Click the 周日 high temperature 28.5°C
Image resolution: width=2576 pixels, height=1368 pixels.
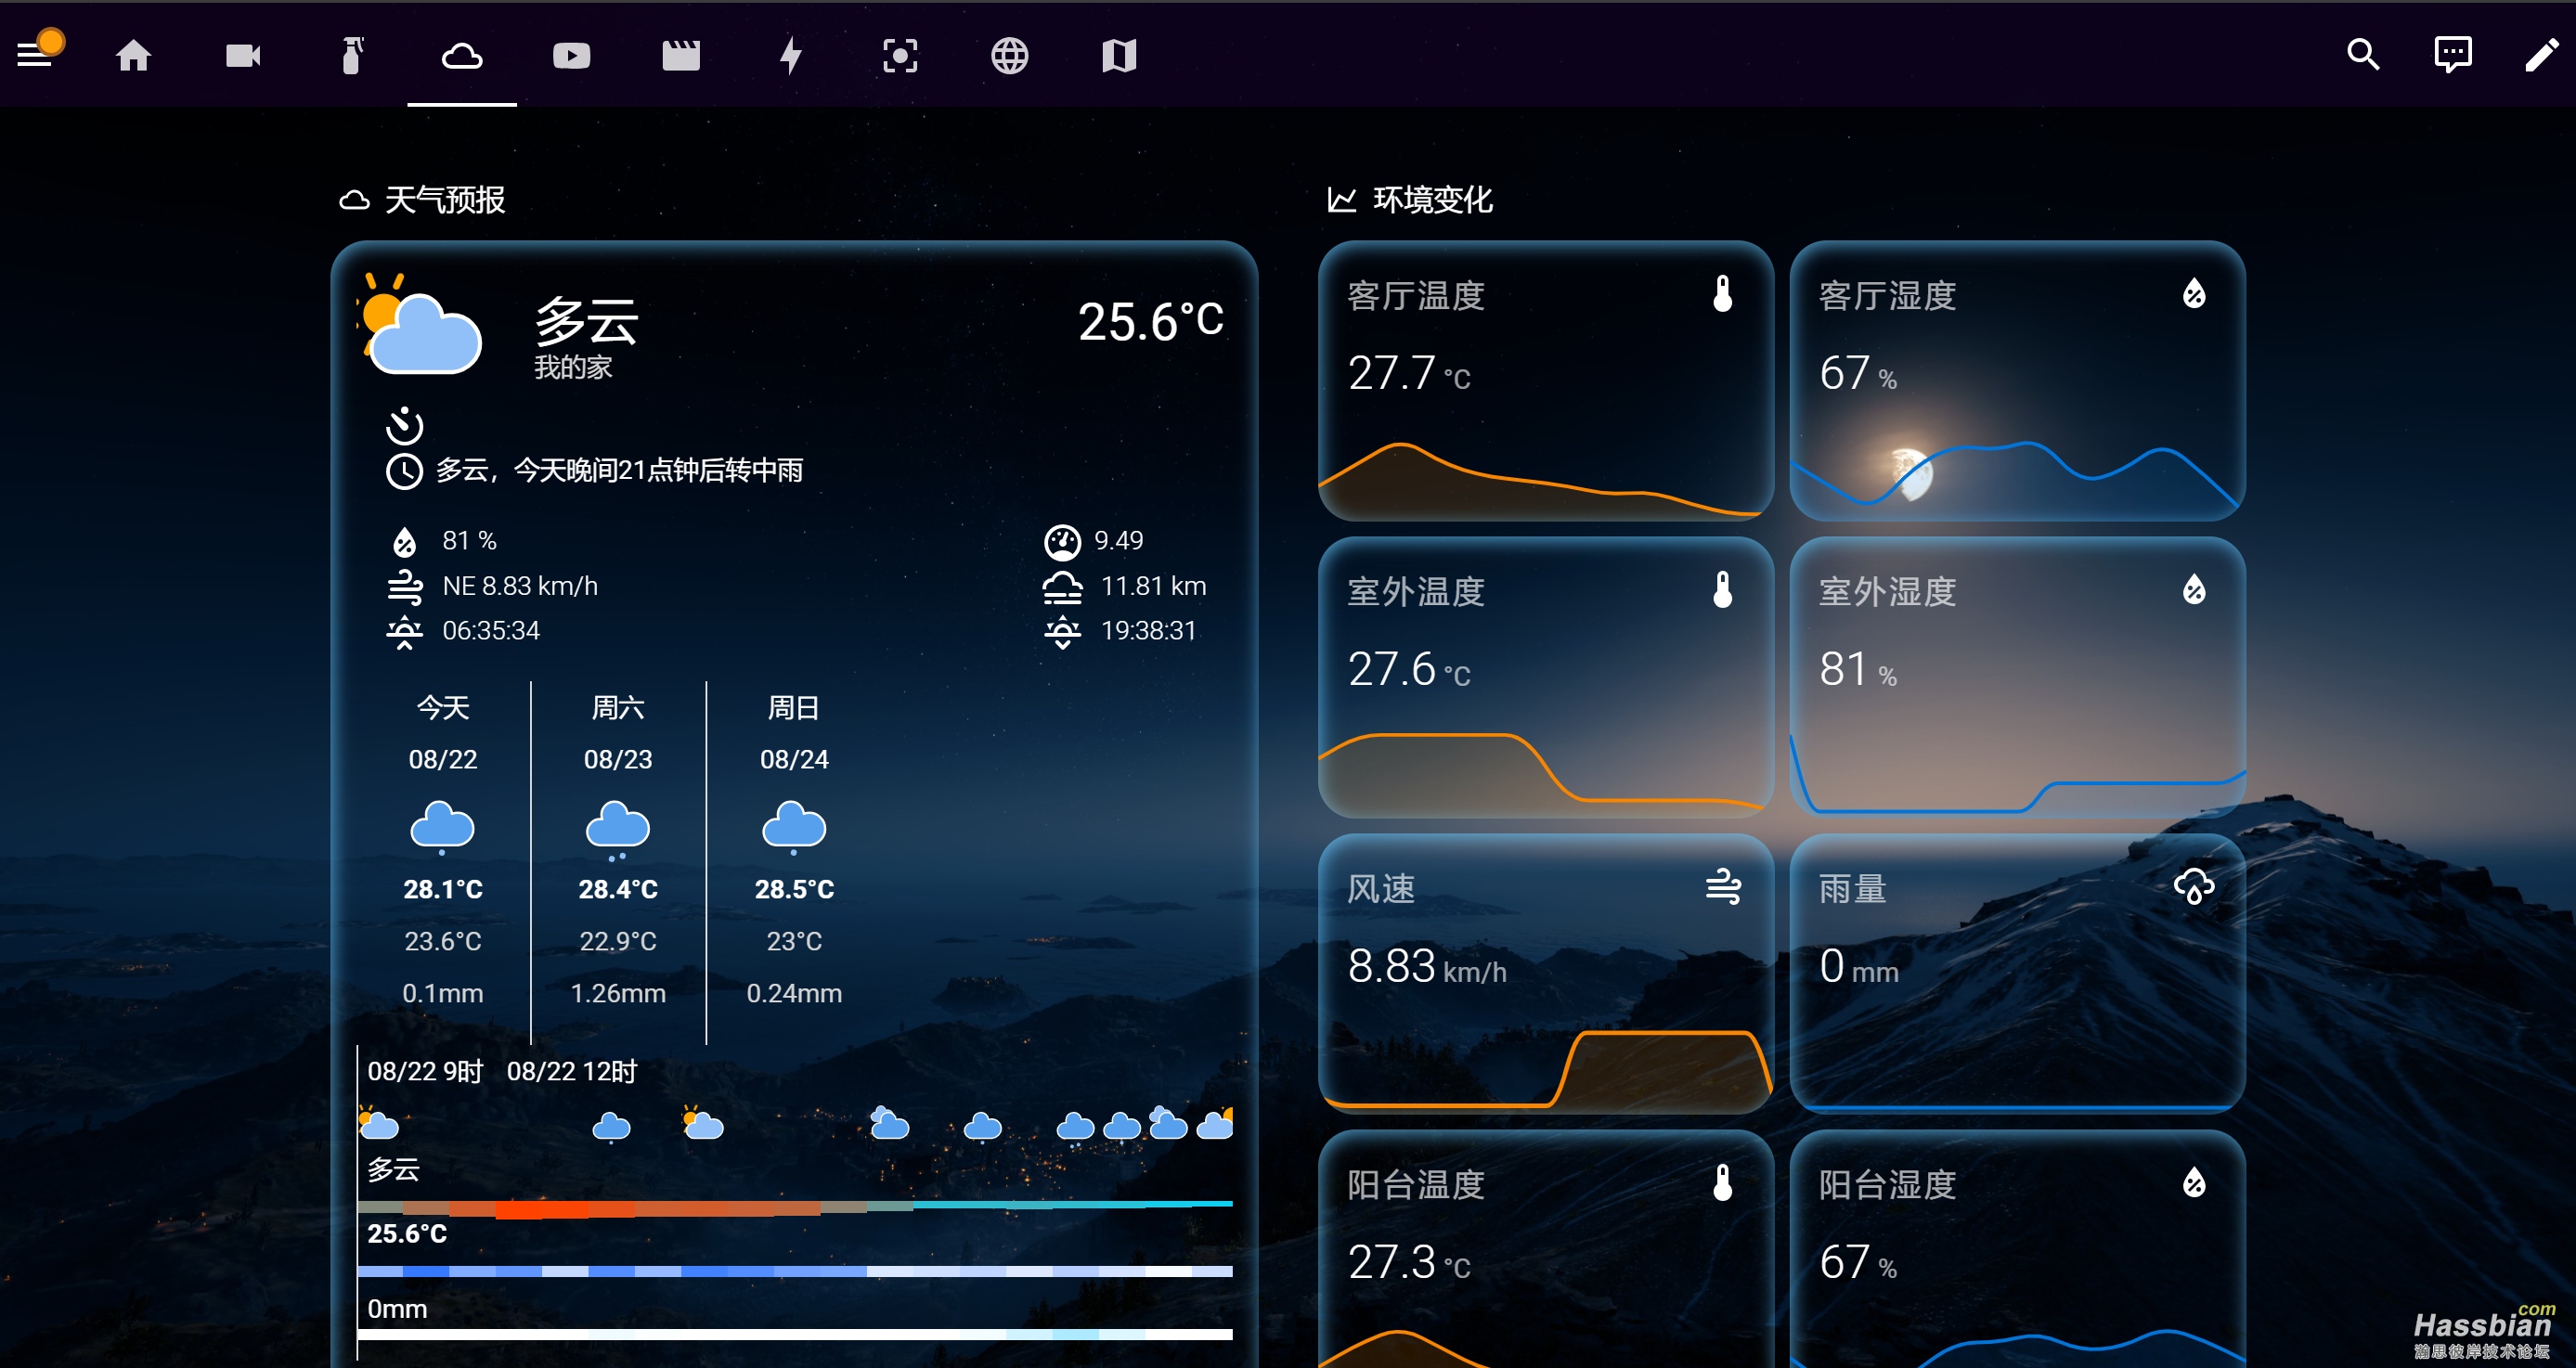pos(794,889)
